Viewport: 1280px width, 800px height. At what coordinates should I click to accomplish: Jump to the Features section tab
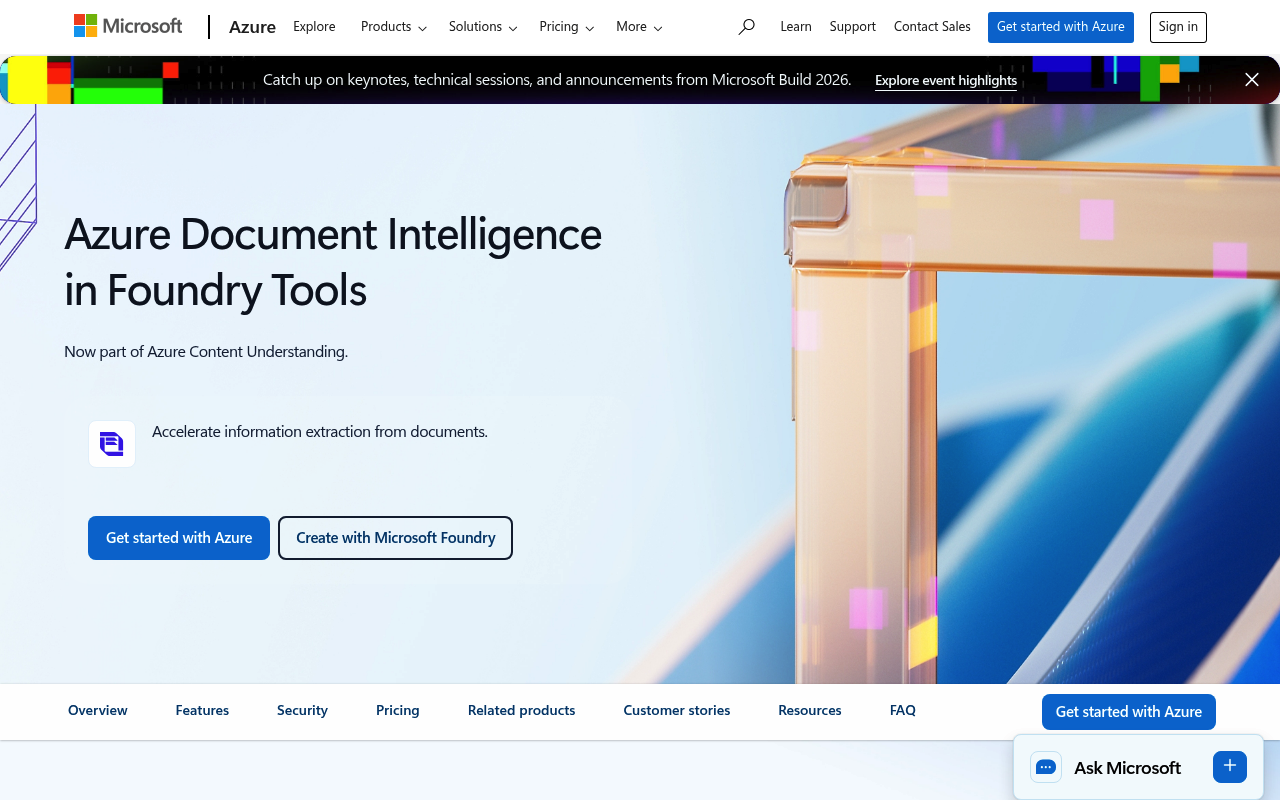(x=202, y=711)
